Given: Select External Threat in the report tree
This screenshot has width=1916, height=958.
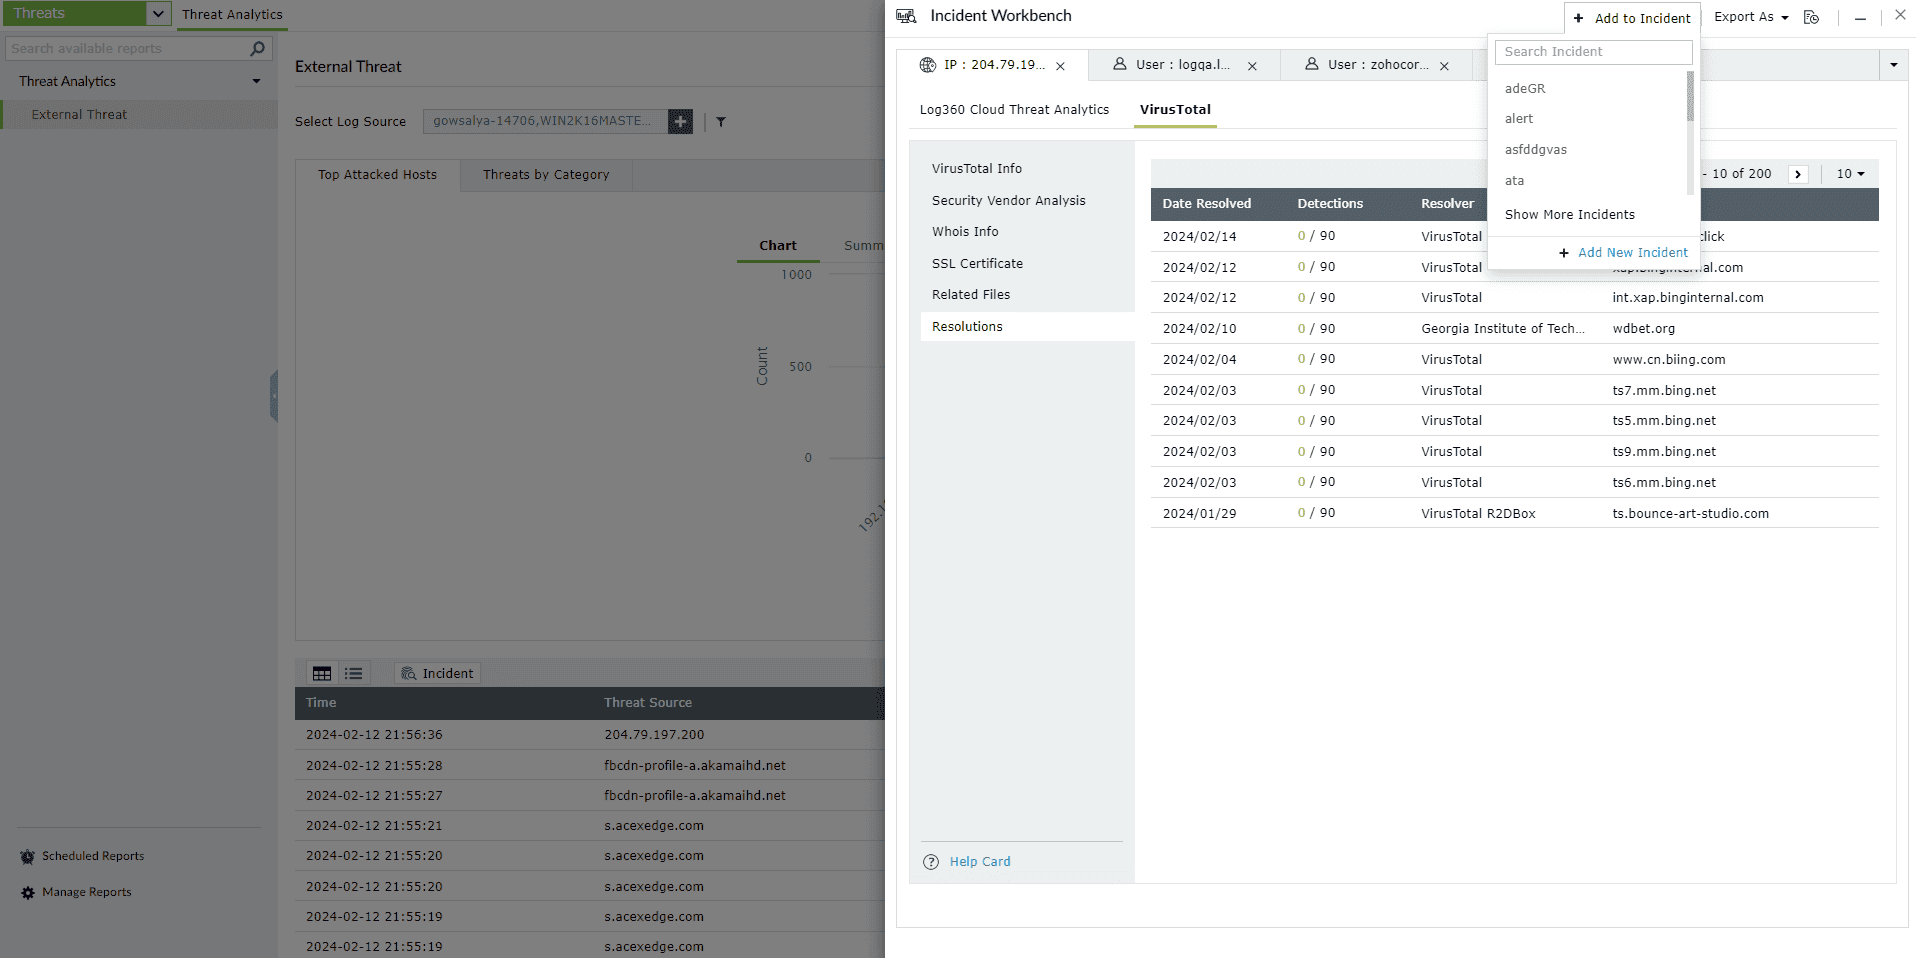Looking at the screenshot, I should pyautogui.click(x=140, y=115).
